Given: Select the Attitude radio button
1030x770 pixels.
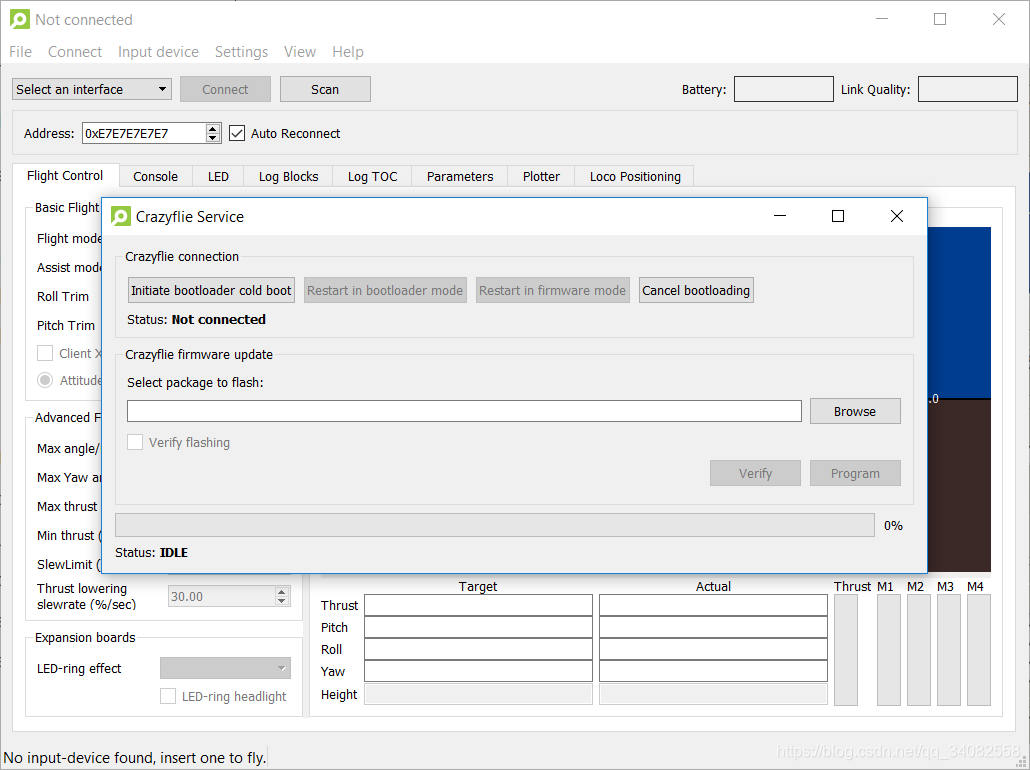Looking at the screenshot, I should (x=45, y=380).
